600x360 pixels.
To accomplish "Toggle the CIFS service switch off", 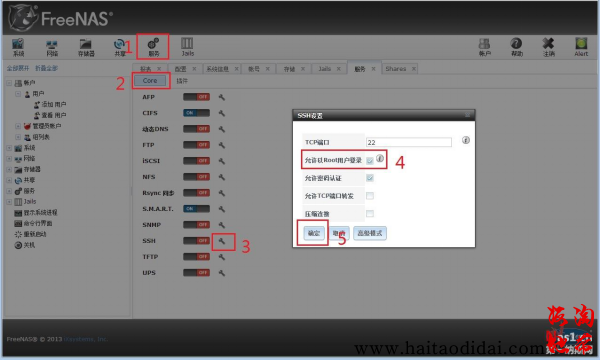I will [x=196, y=113].
